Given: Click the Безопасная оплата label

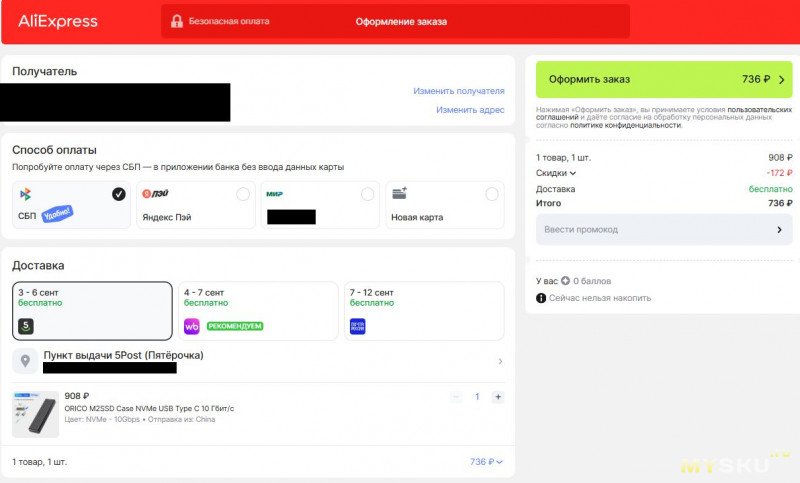Looking at the screenshot, I should point(229,21).
